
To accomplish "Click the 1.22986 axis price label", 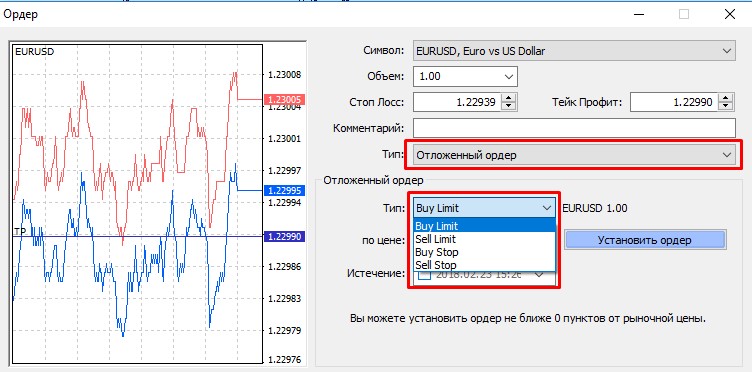I will click(x=284, y=266).
